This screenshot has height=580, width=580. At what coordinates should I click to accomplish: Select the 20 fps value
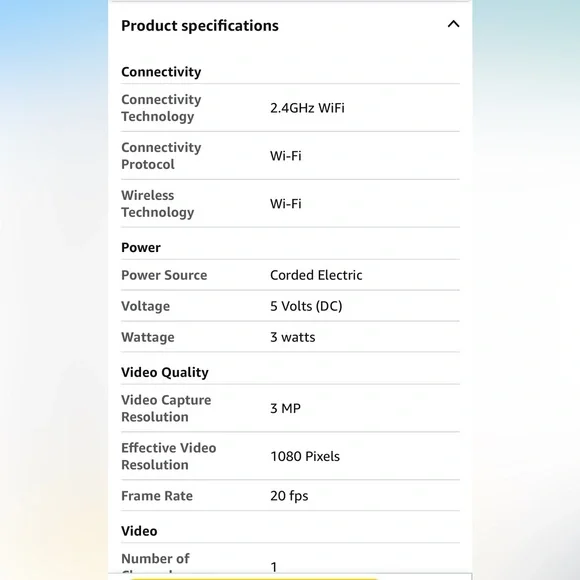[289, 496]
